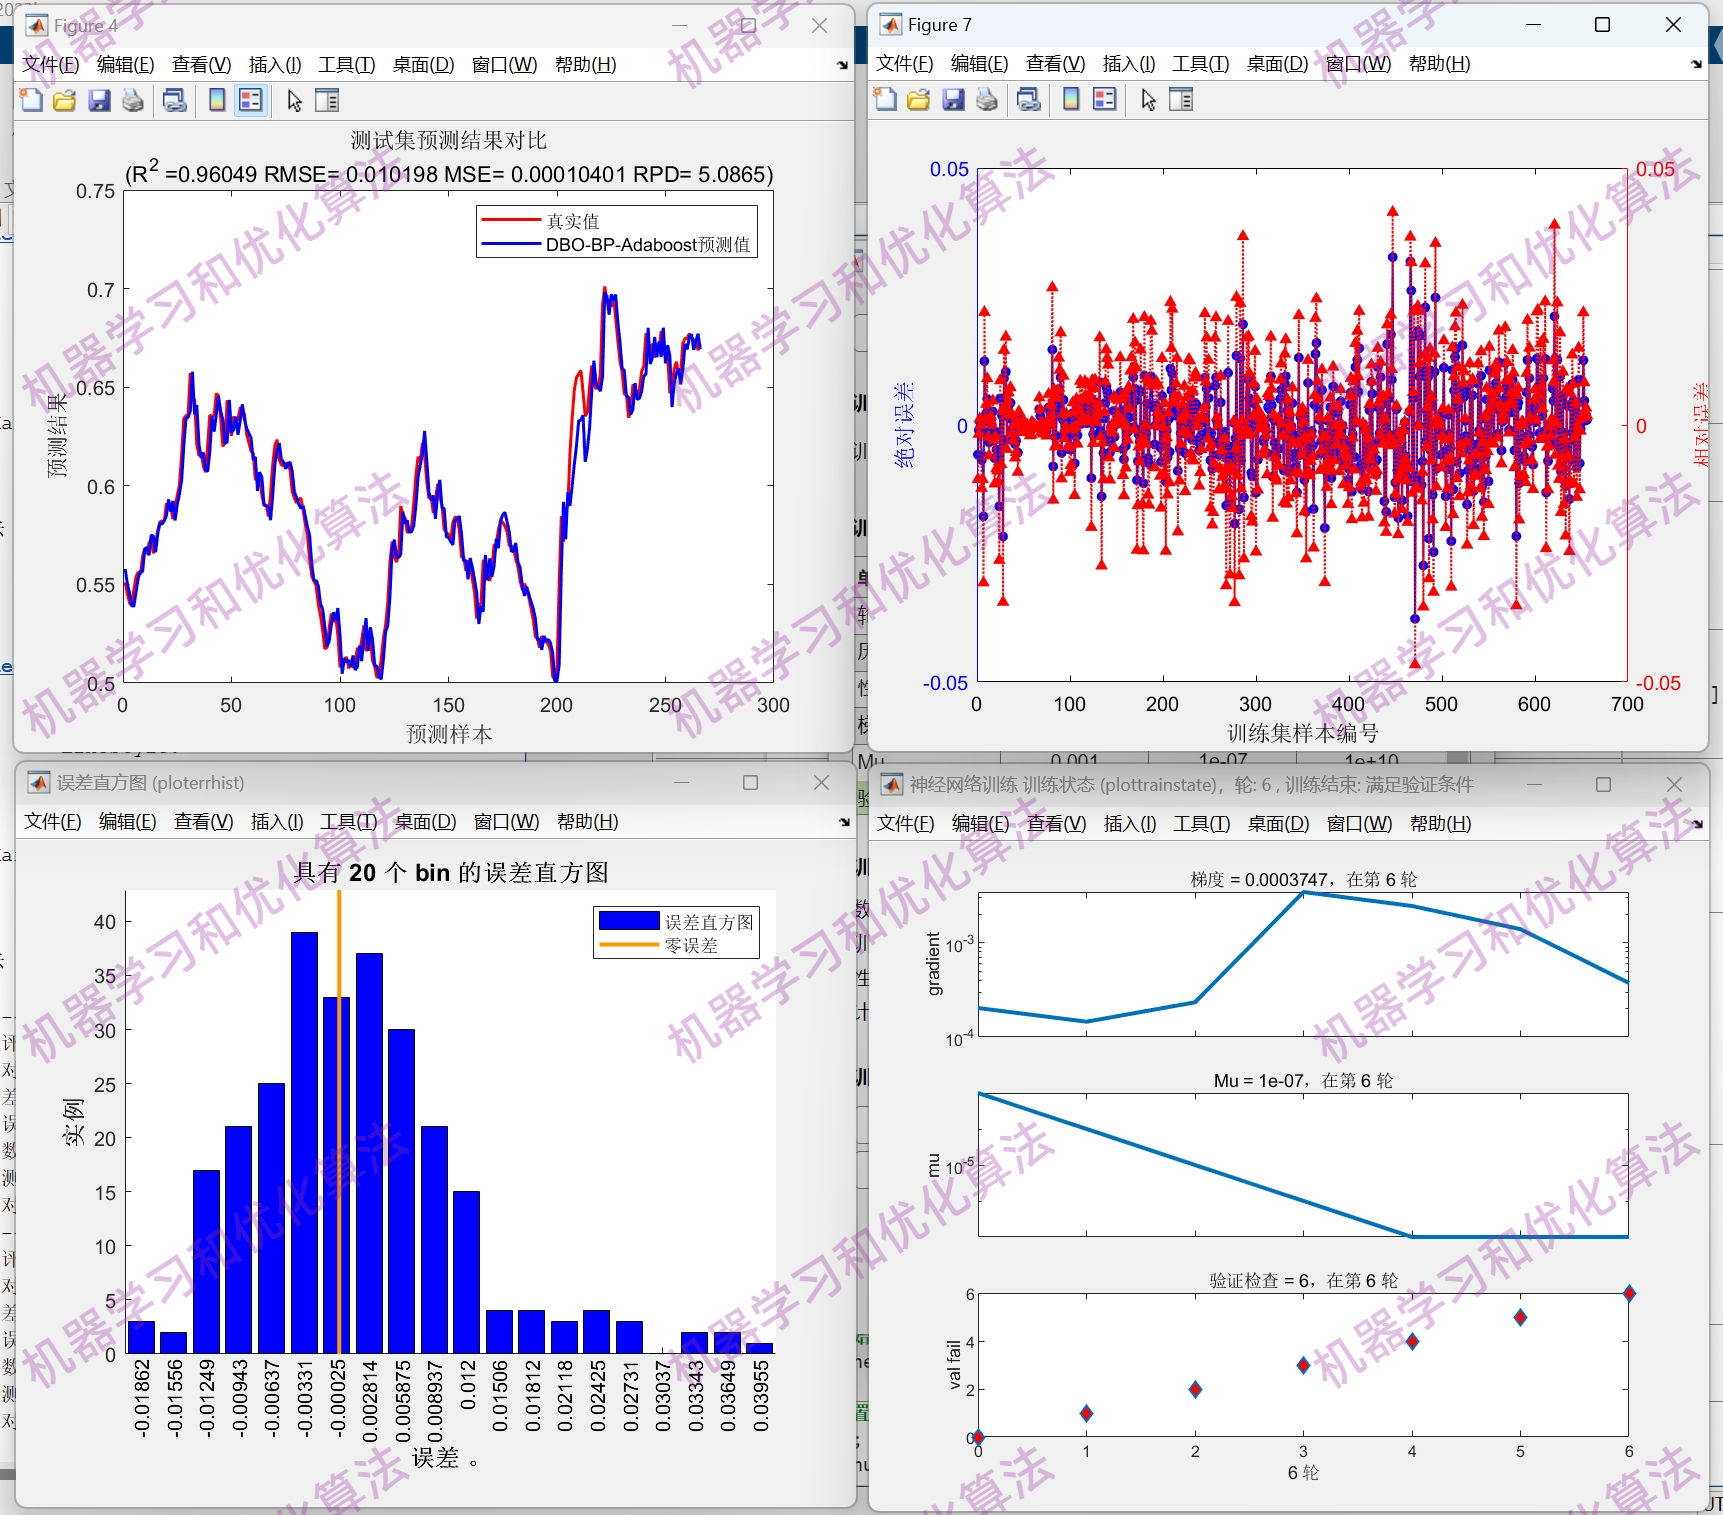Open 工具(T) menu in 误差直方图 window
Viewport: 1723px width, 1515px height.
click(x=349, y=822)
